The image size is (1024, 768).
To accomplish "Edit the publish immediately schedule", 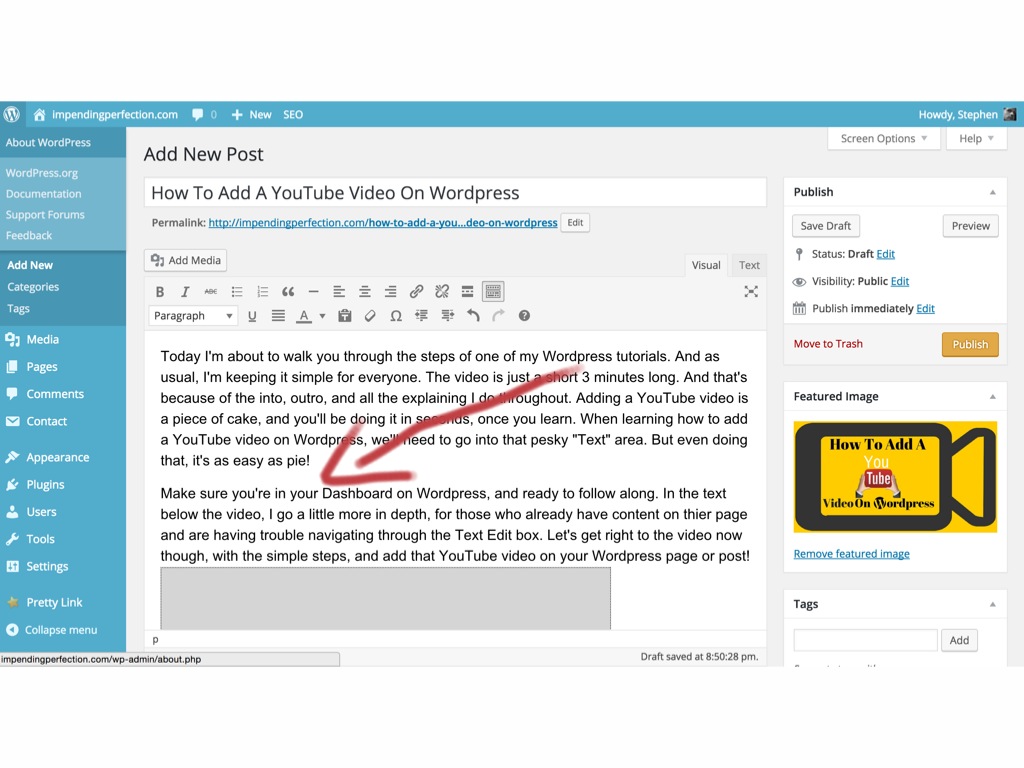I will 925,309.
